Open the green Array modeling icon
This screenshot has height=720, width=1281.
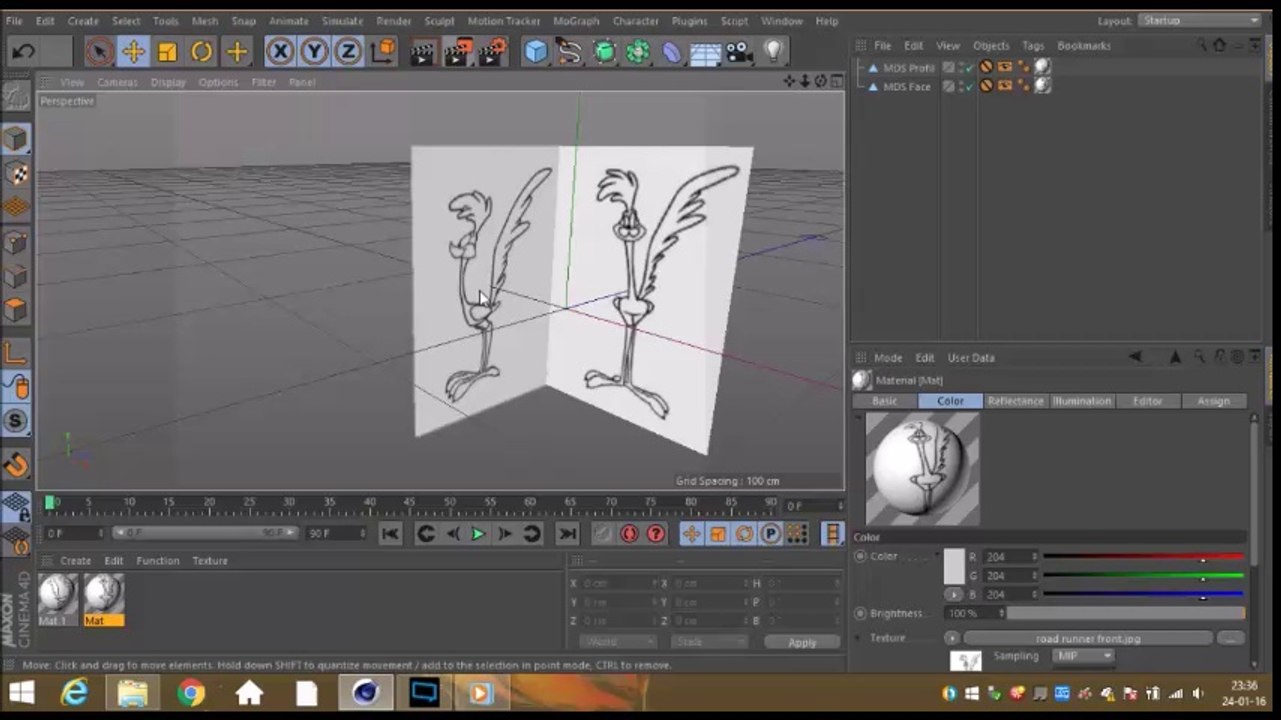(x=638, y=51)
